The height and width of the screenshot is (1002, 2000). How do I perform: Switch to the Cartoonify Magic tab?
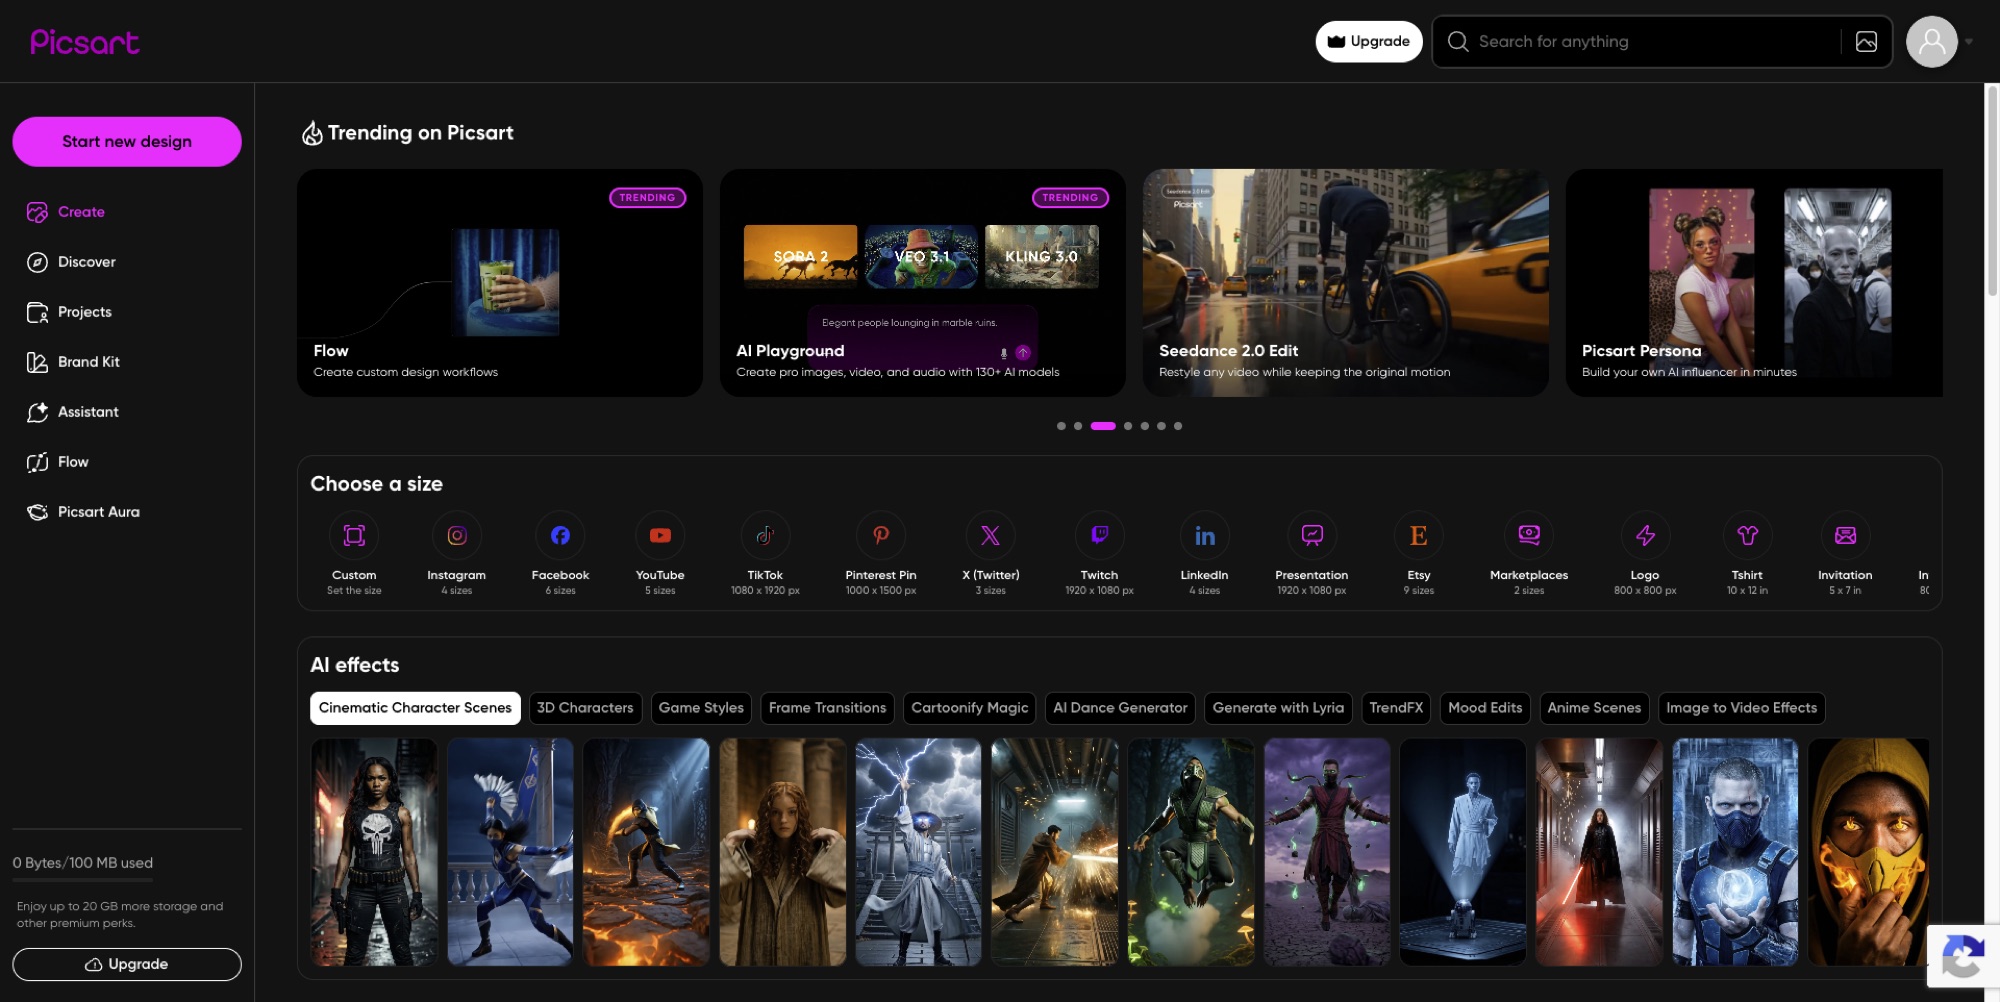pos(969,708)
